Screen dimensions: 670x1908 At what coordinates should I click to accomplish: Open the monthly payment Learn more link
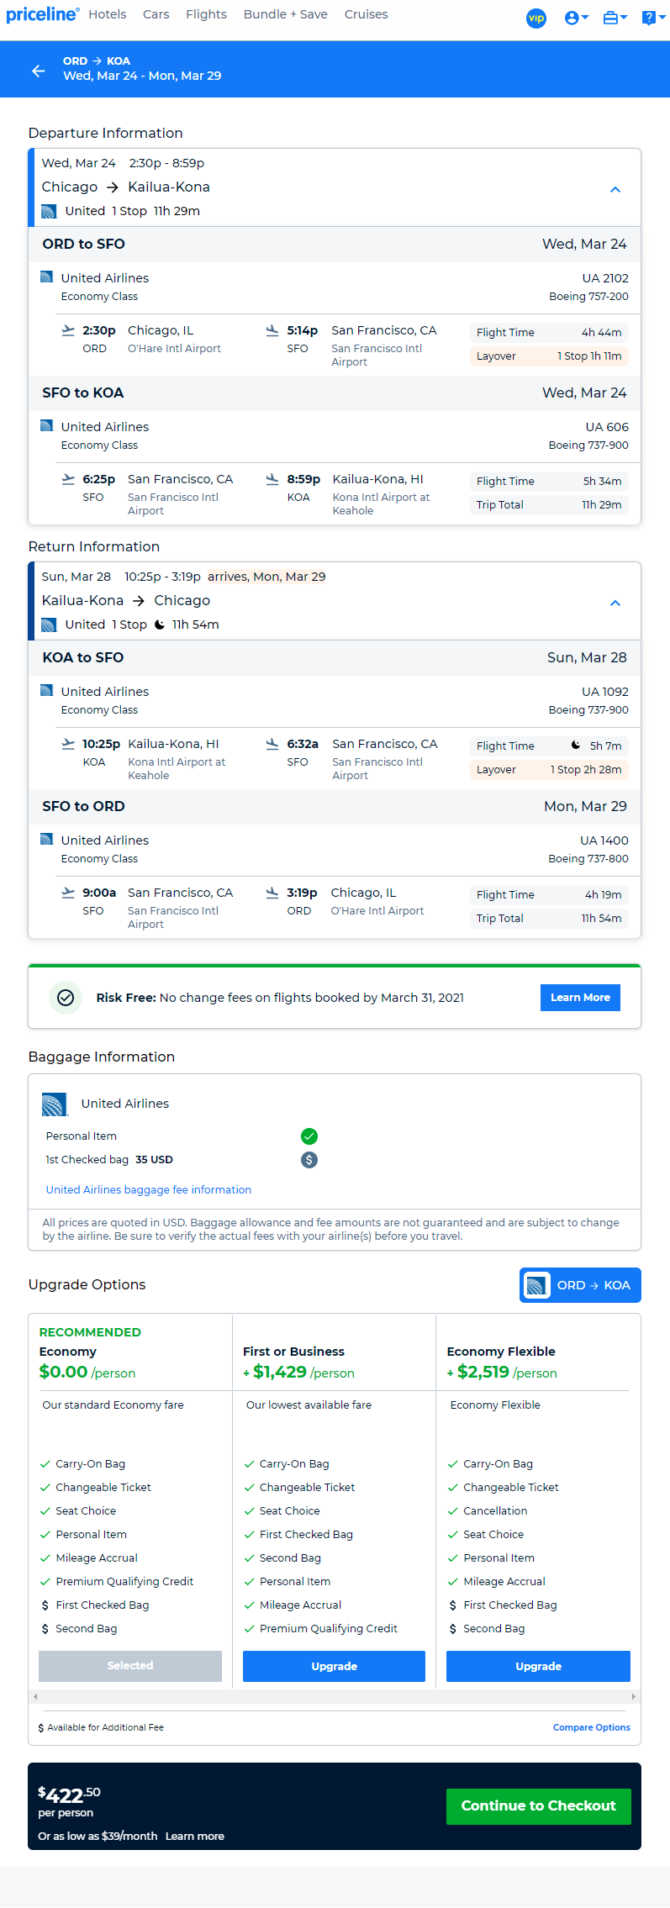coord(195,1836)
